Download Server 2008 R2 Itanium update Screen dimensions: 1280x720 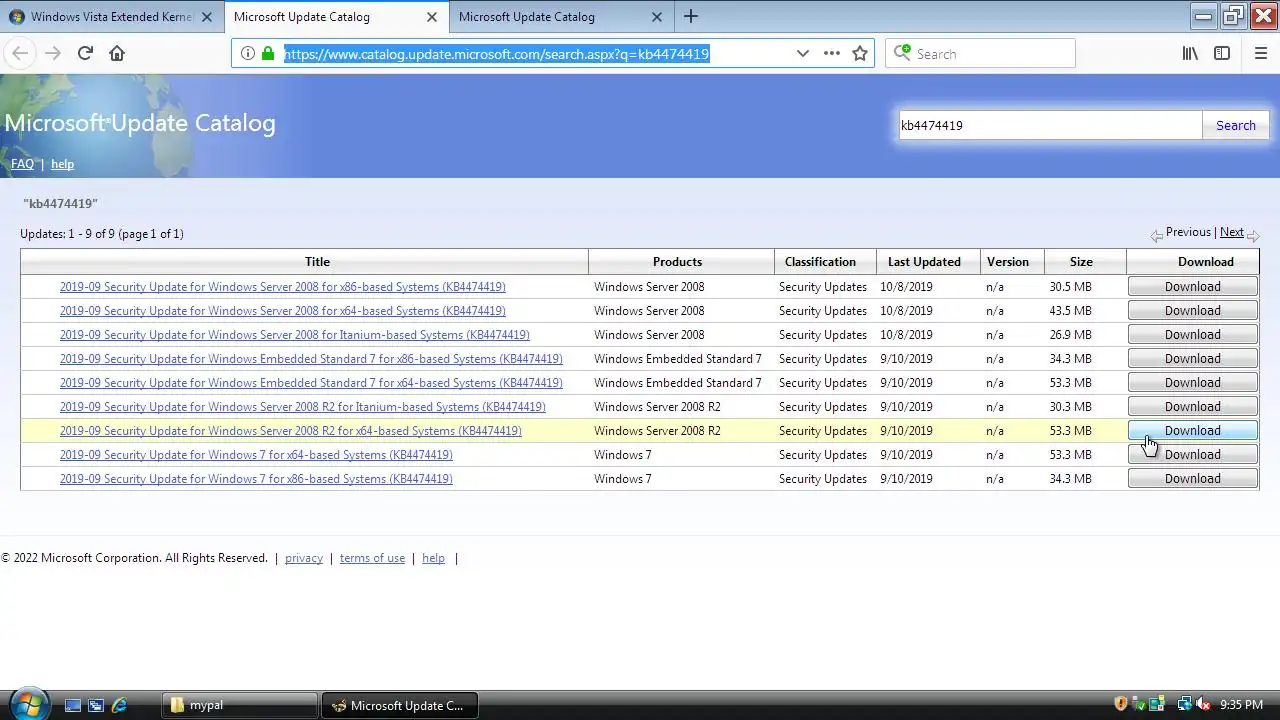point(1192,407)
